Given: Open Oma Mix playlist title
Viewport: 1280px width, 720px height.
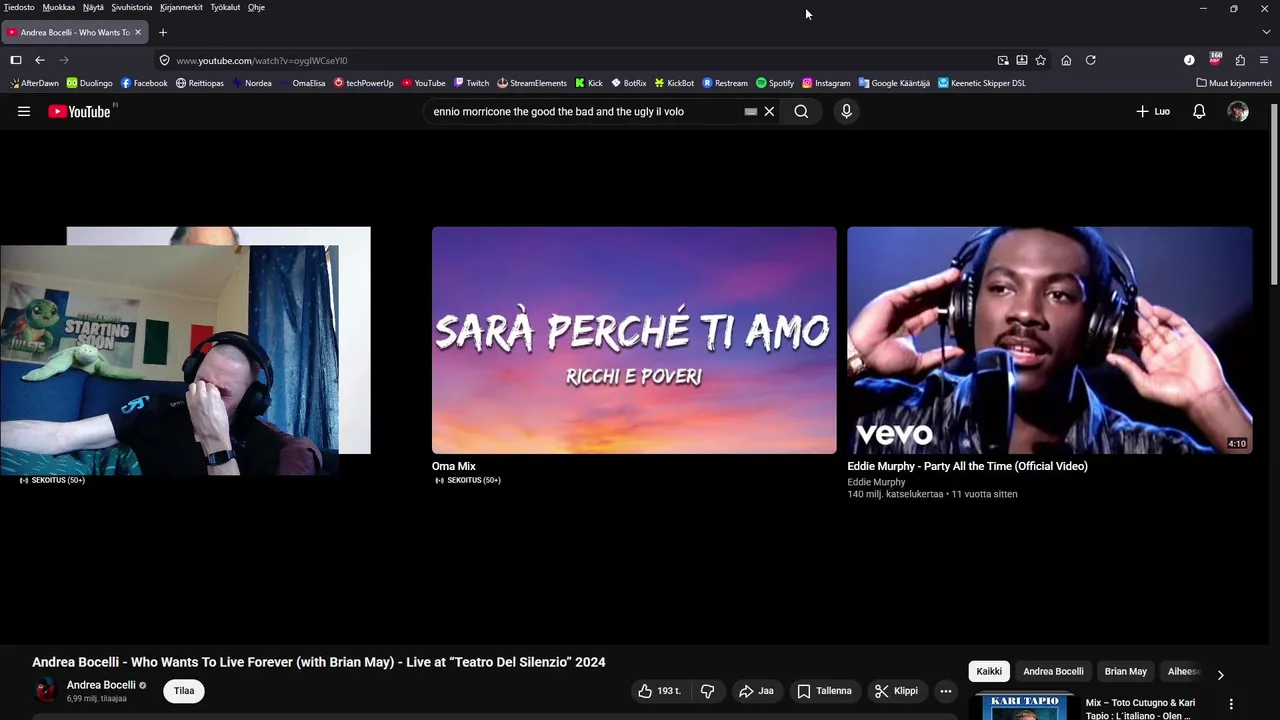Looking at the screenshot, I should pyautogui.click(x=453, y=466).
